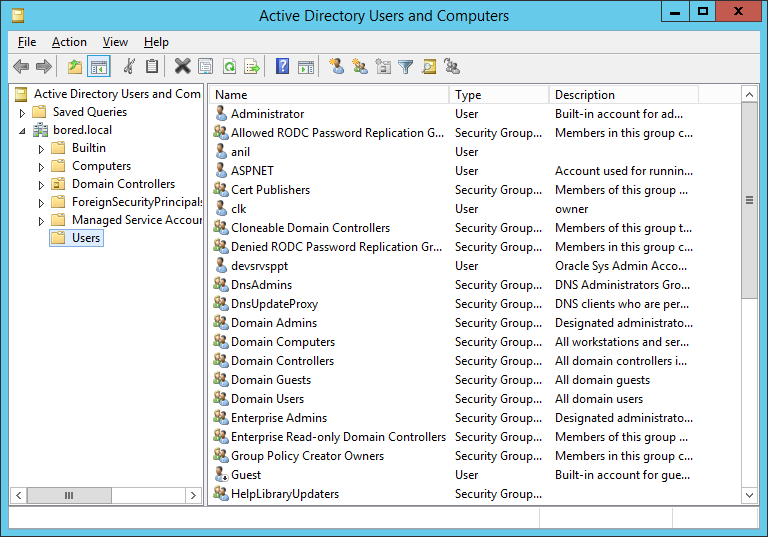Viewport: 768px width, 537px height.
Task: Click tree pane scroll right arrow
Action: tap(193, 495)
